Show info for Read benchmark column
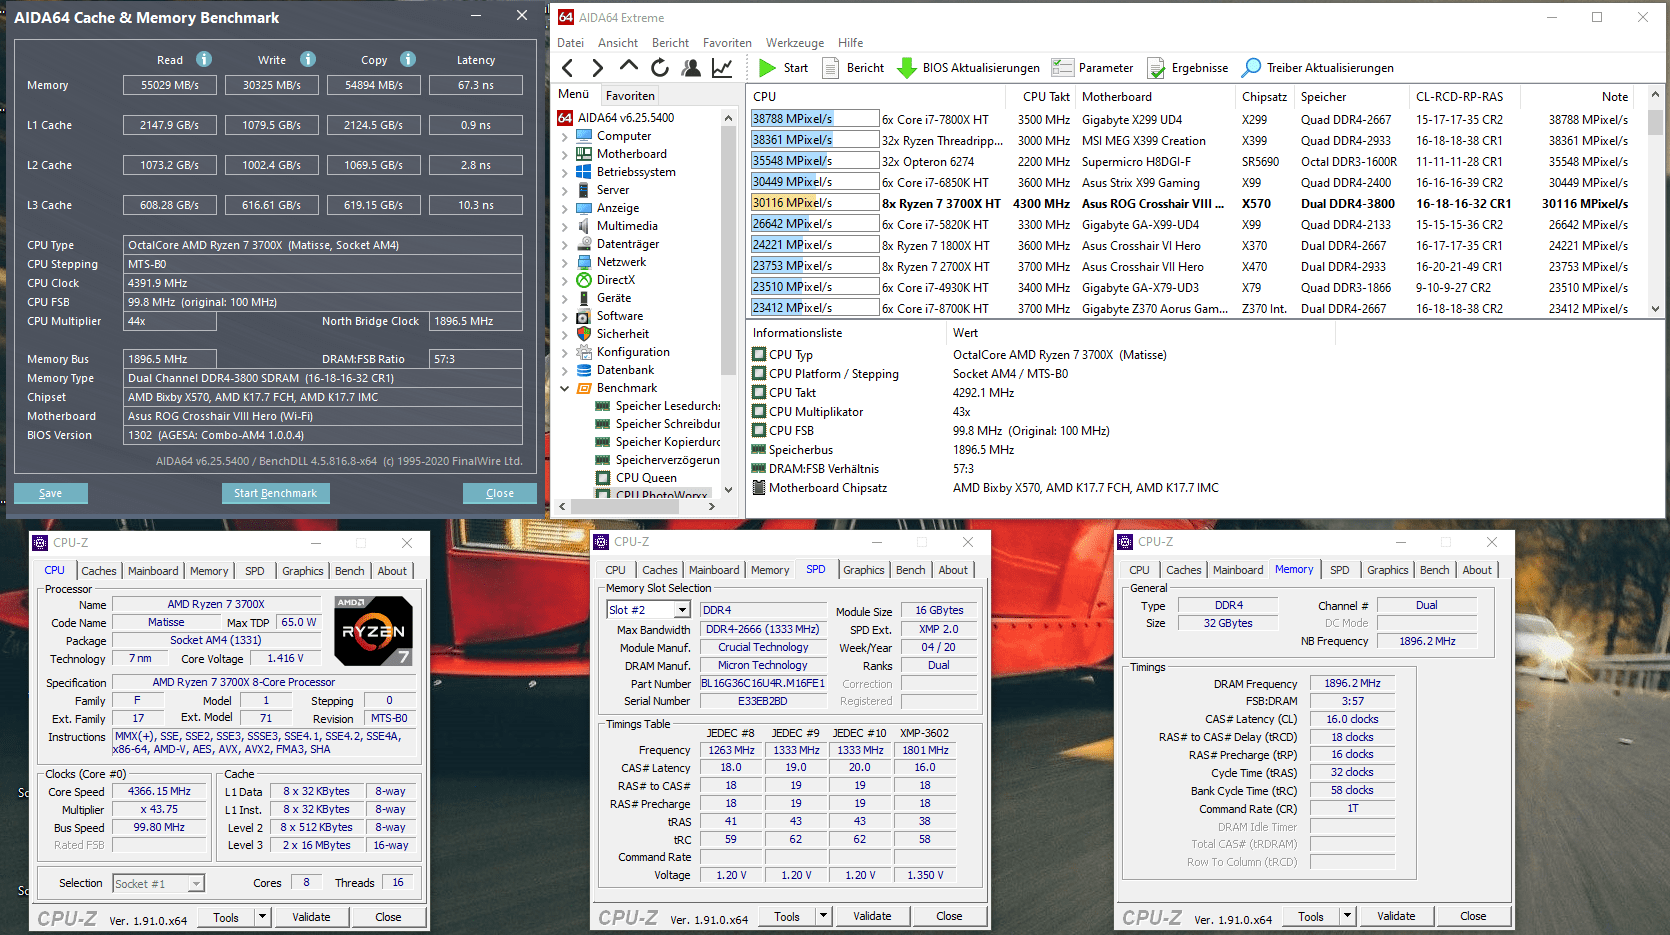1670x935 pixels. pyautogui.click(x=204, y=59)
